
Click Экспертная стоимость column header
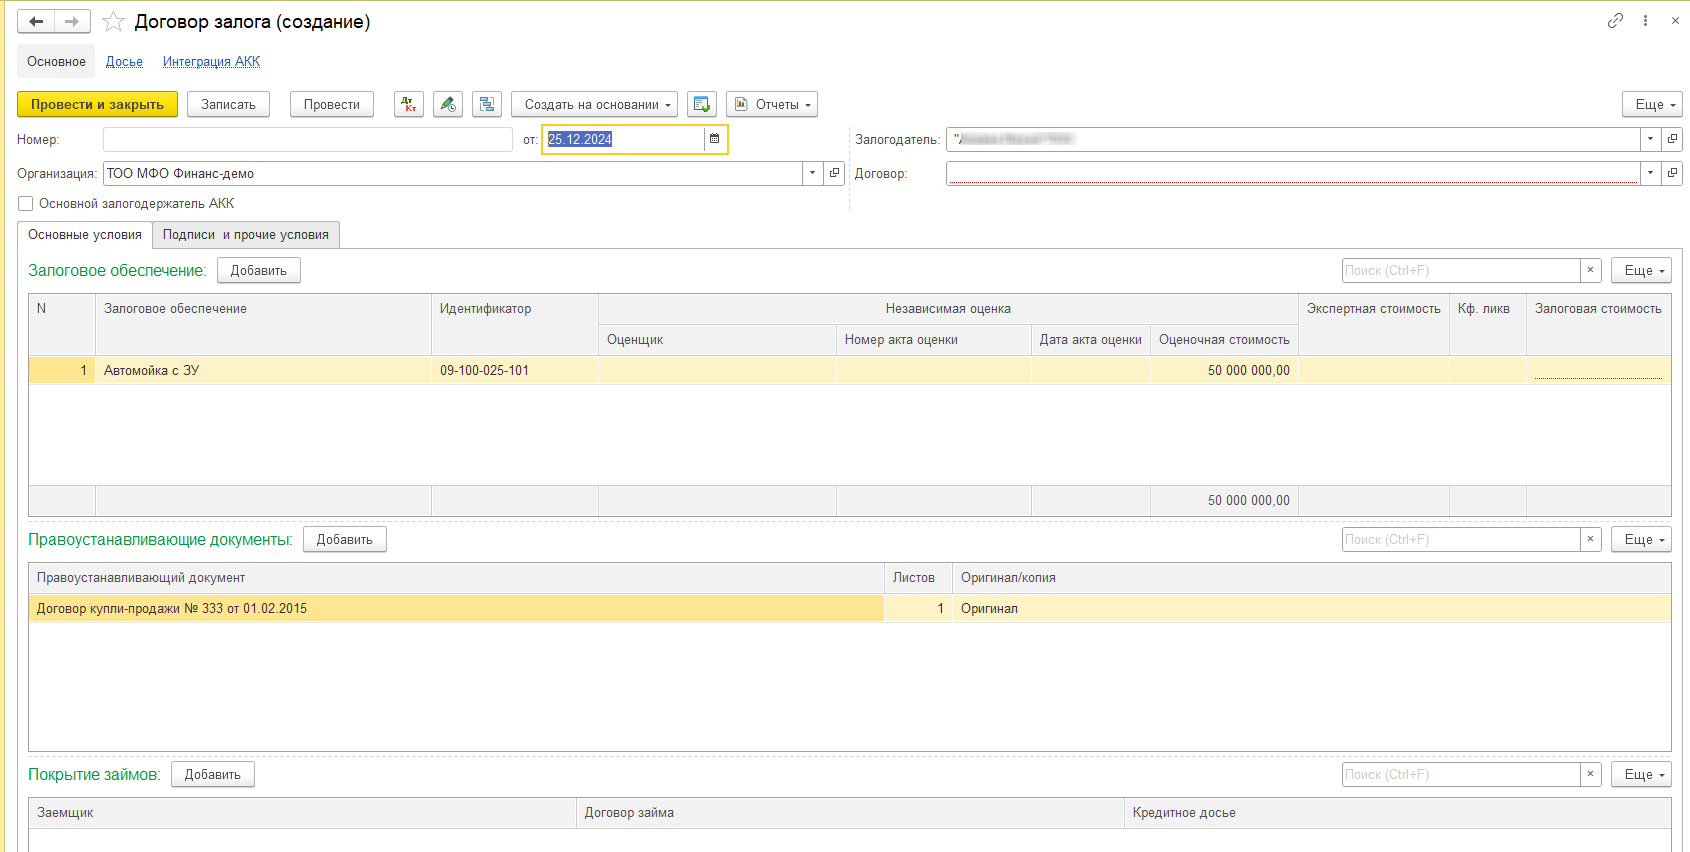click(1374, 324)
